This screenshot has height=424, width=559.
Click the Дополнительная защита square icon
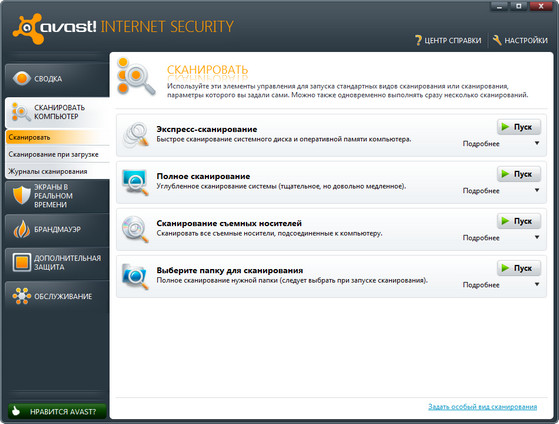tap(22, 262)
